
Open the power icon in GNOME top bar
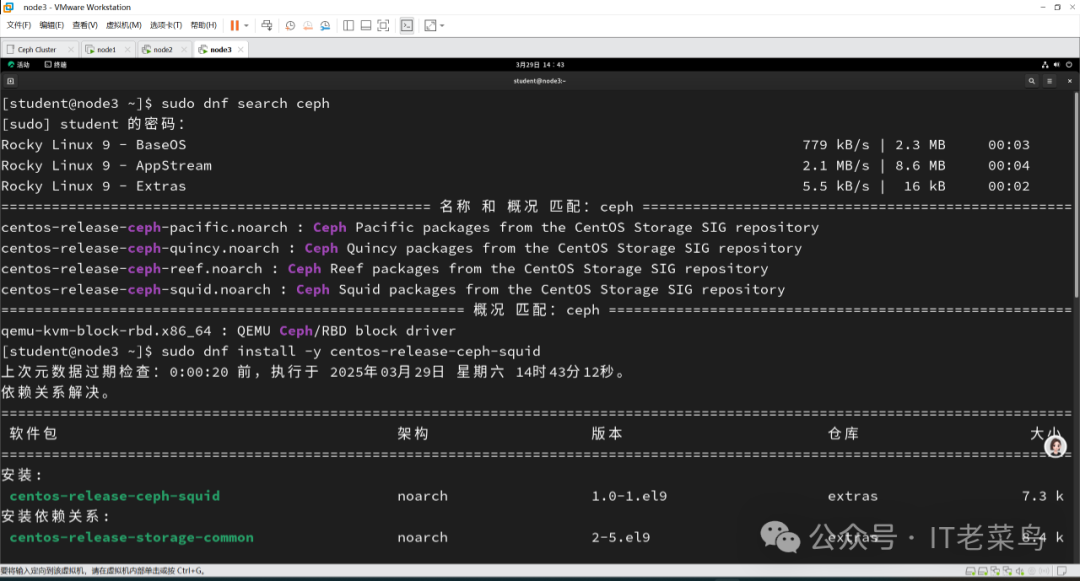tap(1069, 65)
